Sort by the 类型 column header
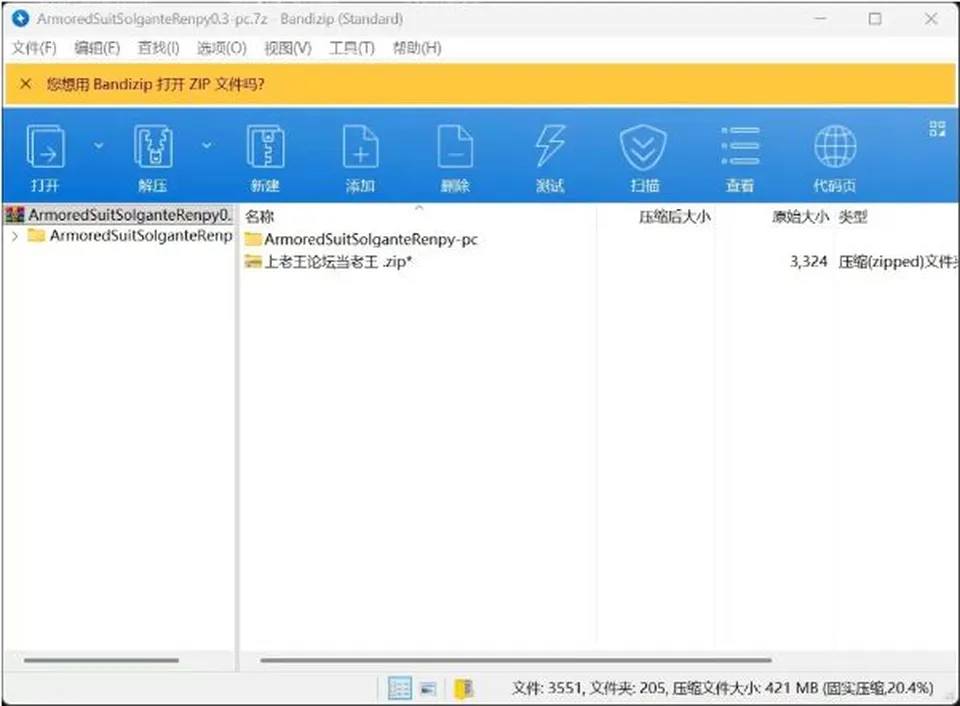This screenshot has width=960, height=706. point(853,216)
